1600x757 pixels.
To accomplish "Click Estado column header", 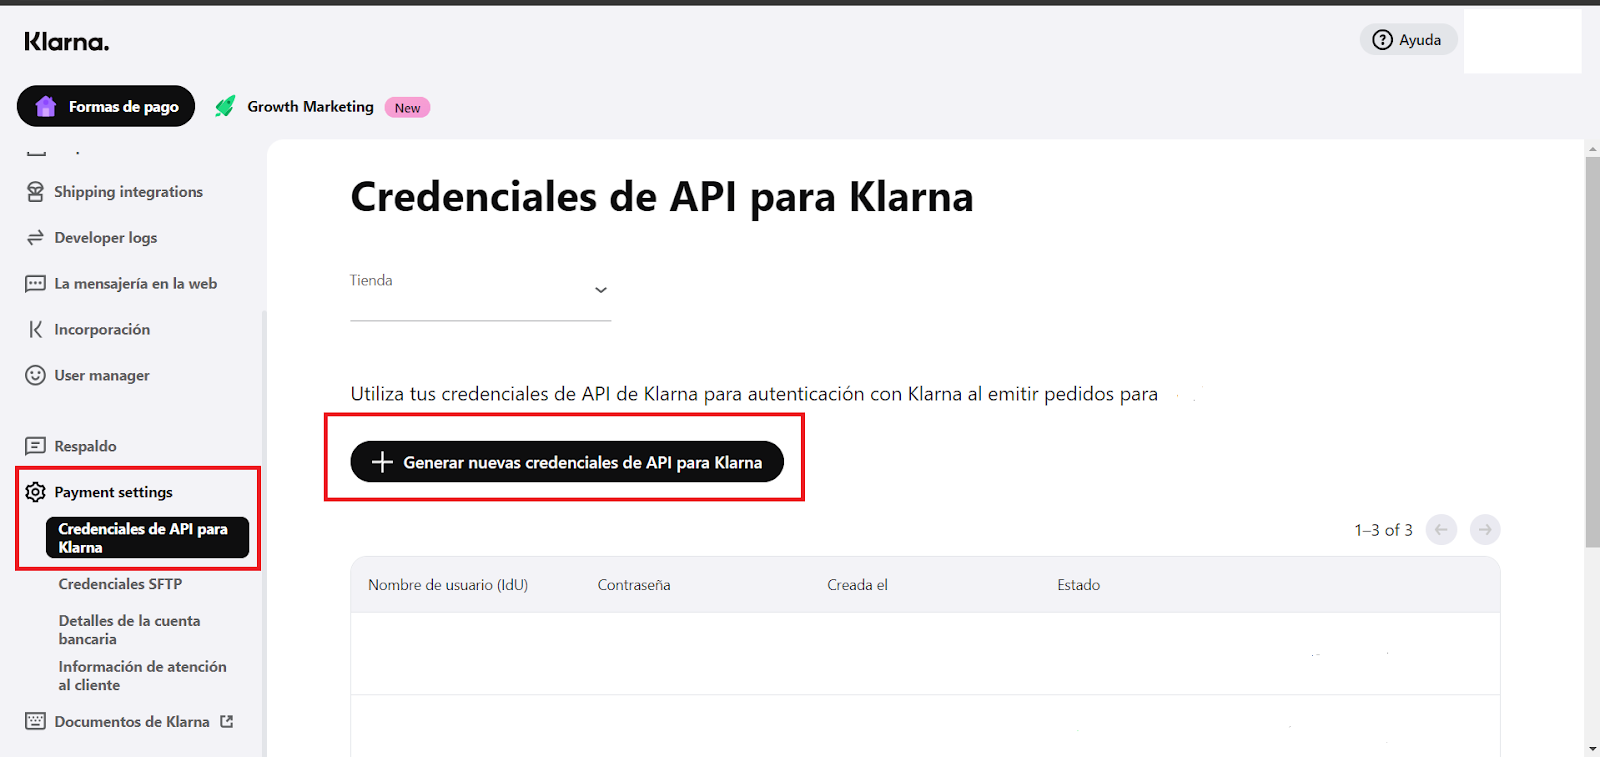I will 1079,585.
